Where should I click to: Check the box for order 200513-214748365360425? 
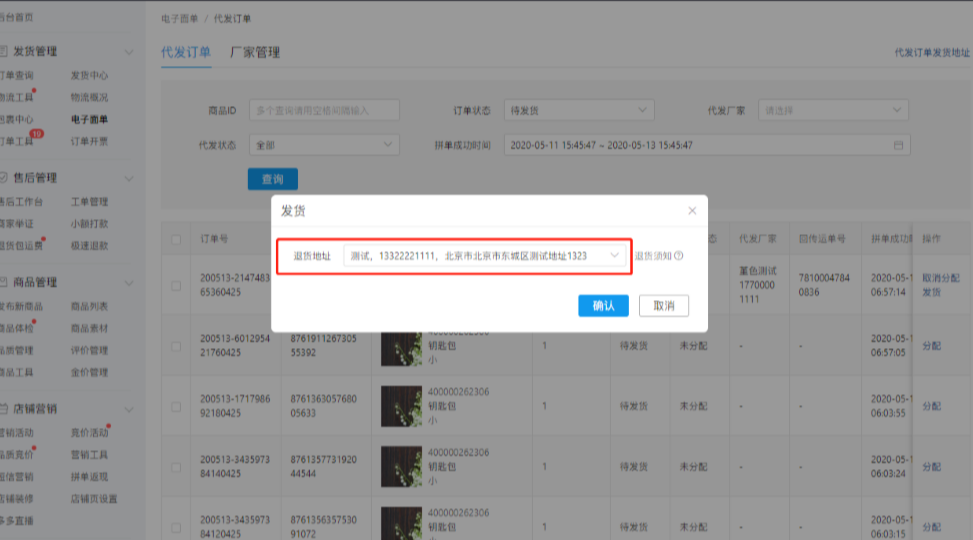pos(177,286)
